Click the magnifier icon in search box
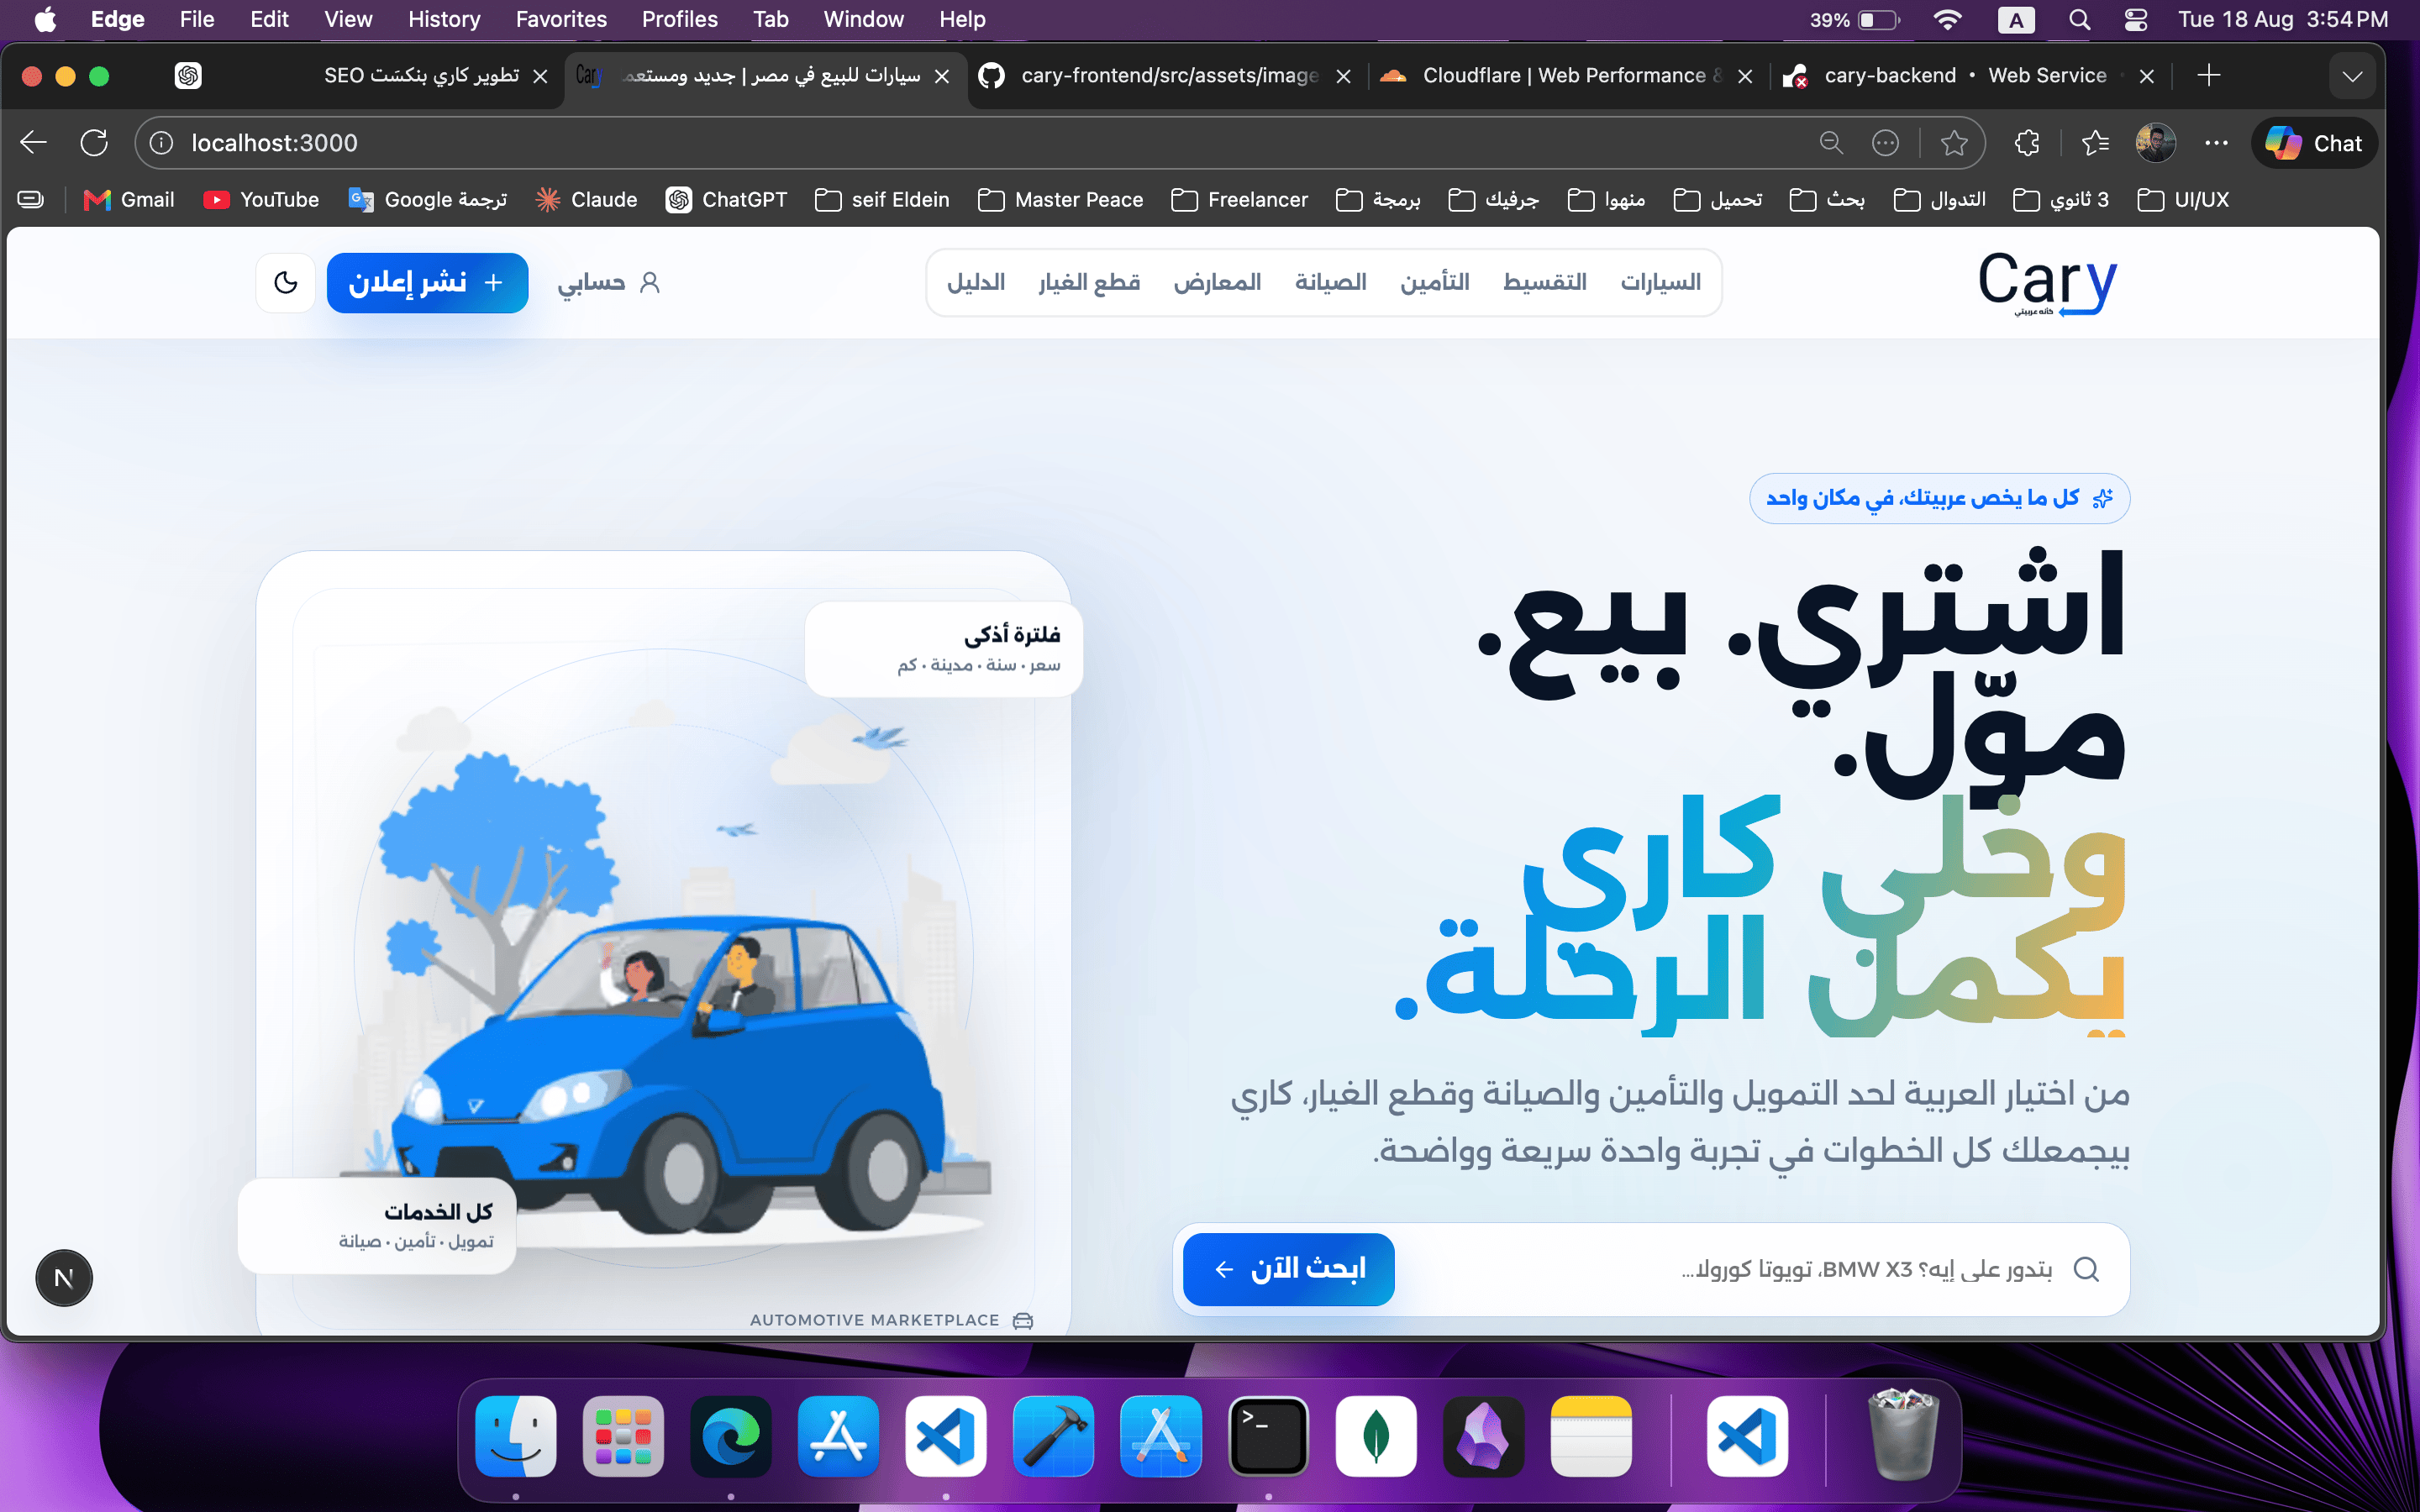This screenshot has width=2420, height=1512. point(2086,1269)
